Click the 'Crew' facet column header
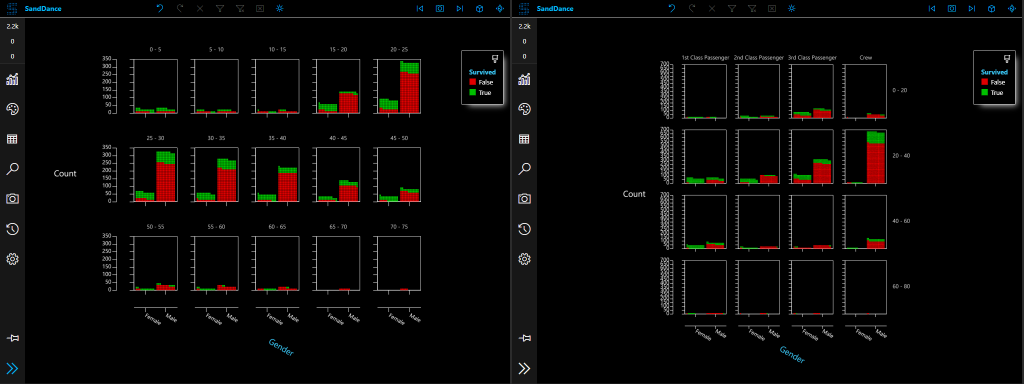Image resolution: width=1024 pixels, height=384 pixels. point(865,57)
